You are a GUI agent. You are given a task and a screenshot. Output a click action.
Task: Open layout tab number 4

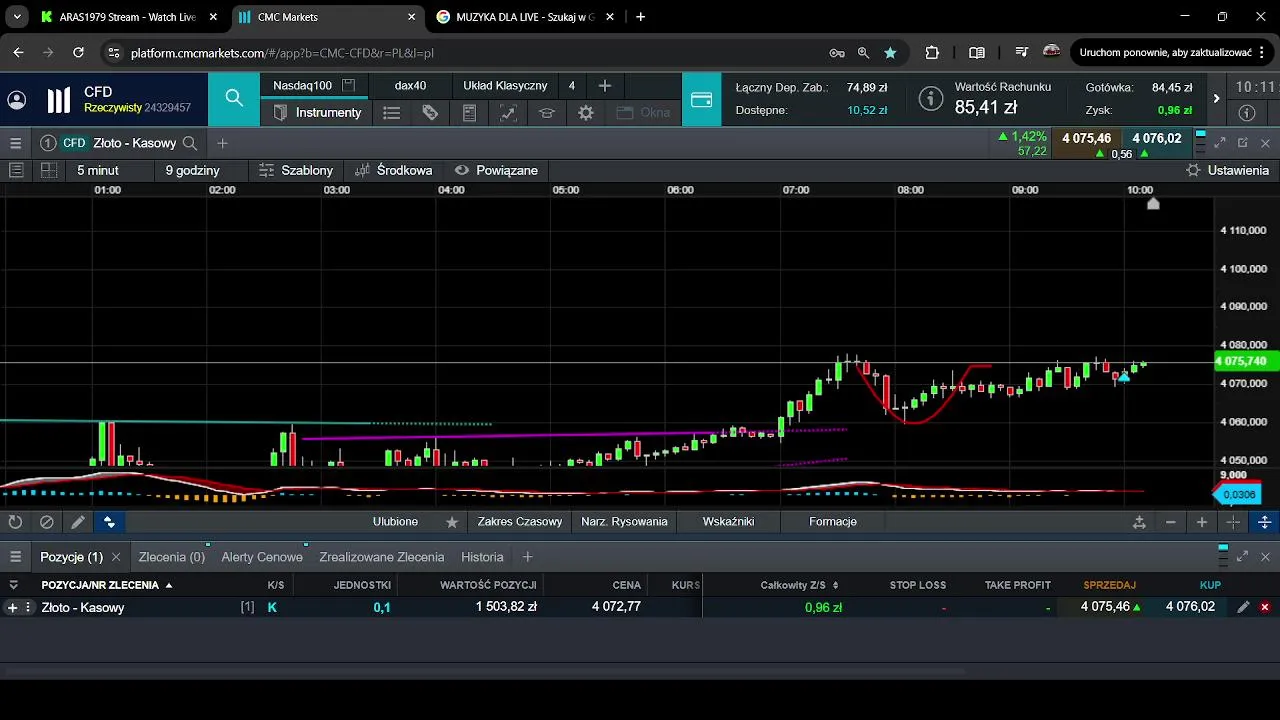pos(572,86)
